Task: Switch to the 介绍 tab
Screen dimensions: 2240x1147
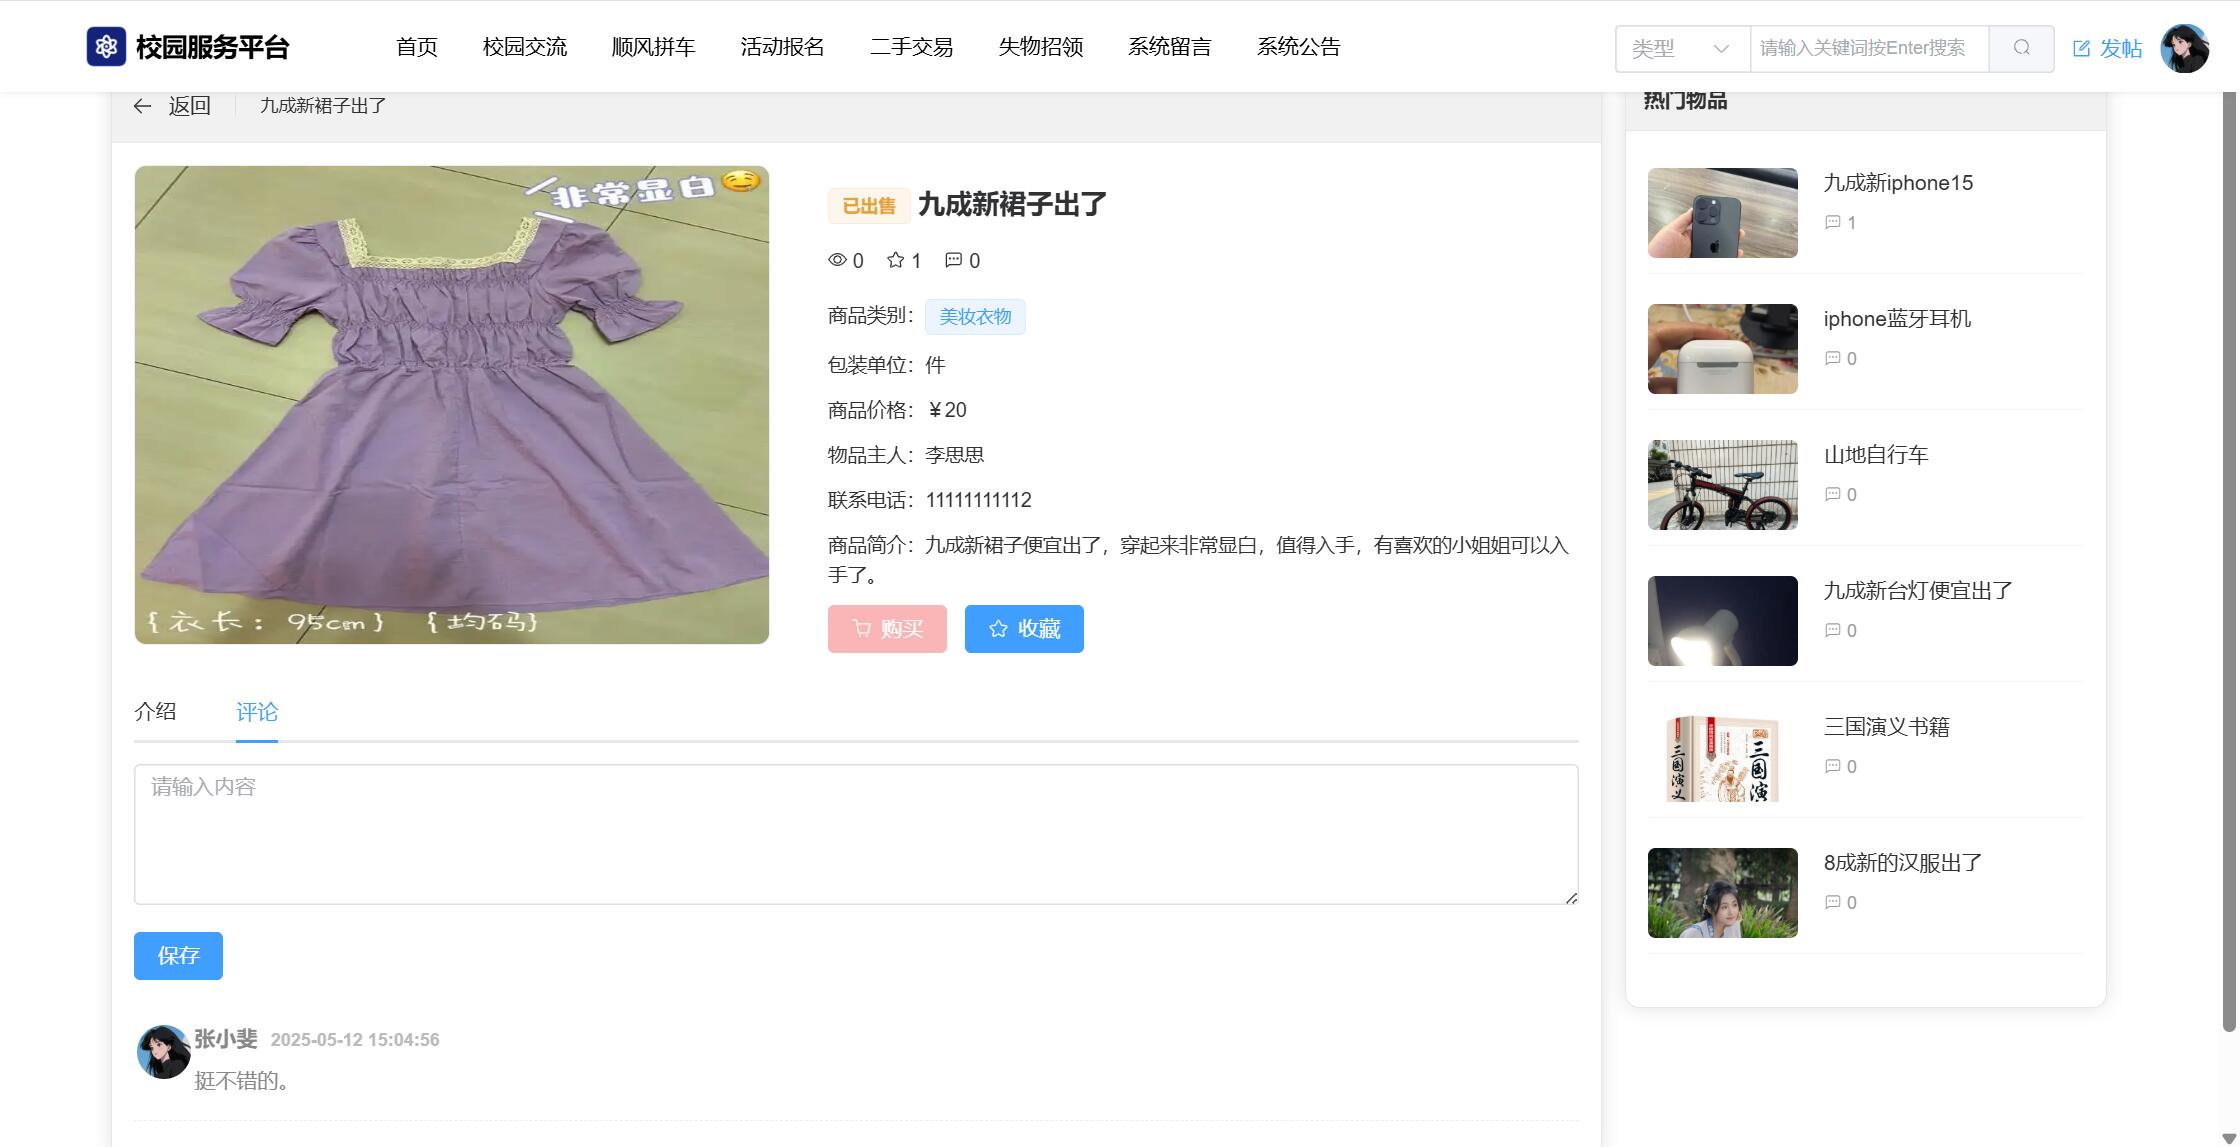Action: (155, 712)
